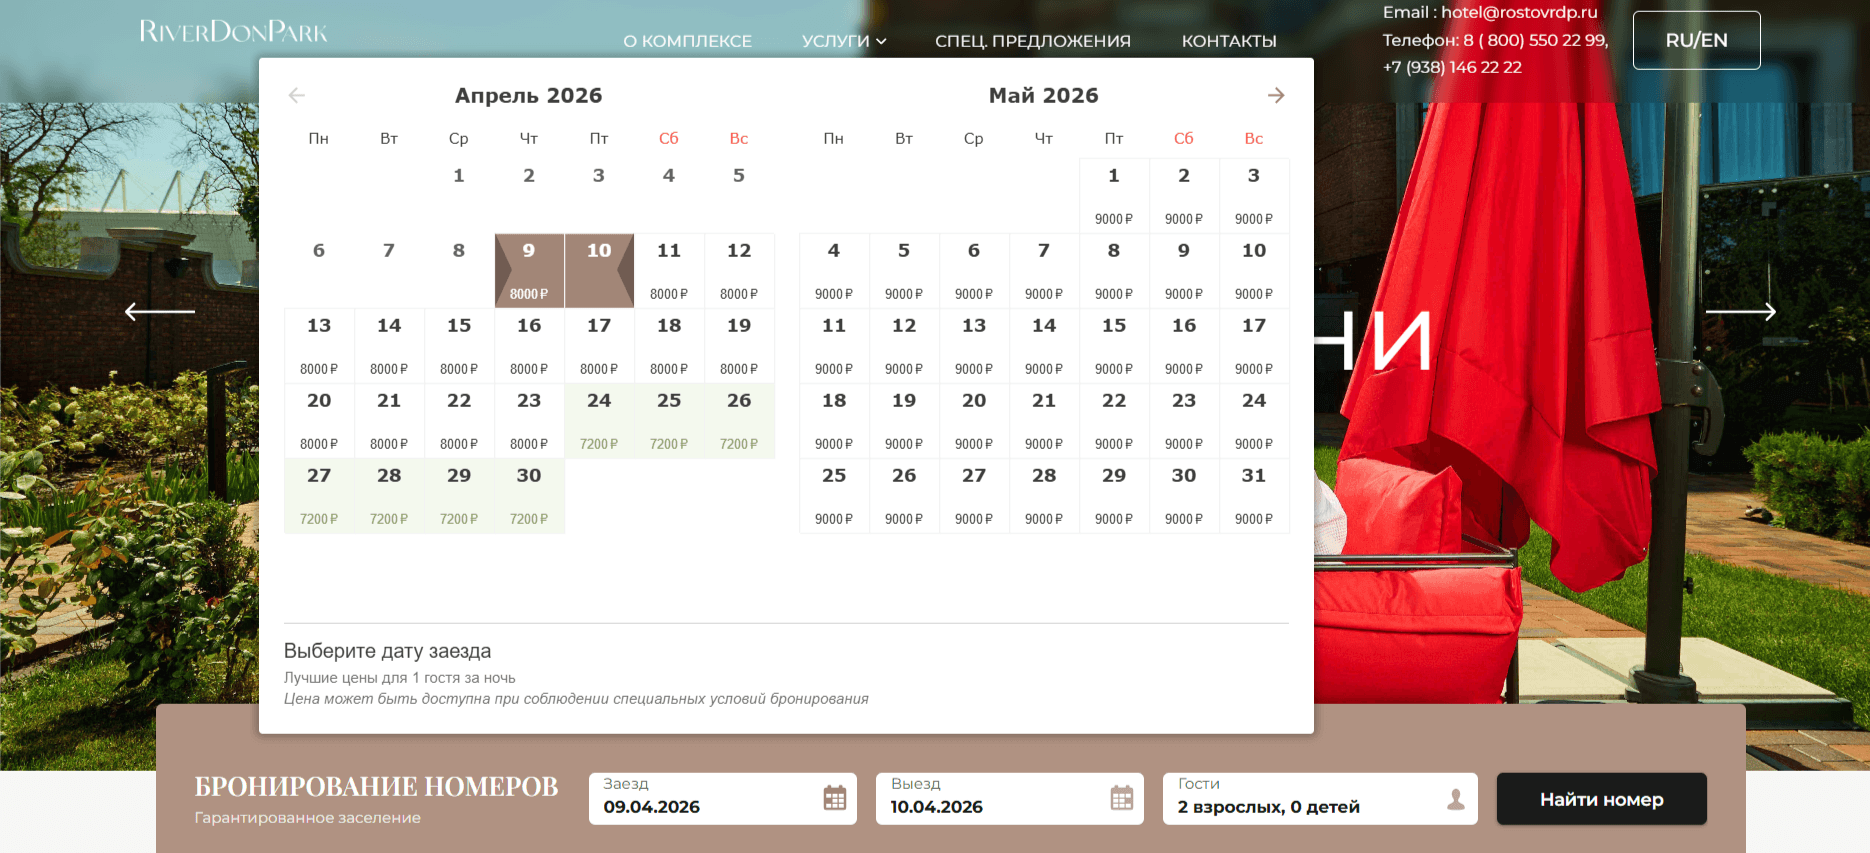
Task: Go to previous month in calendar
Action: [296, 95]
